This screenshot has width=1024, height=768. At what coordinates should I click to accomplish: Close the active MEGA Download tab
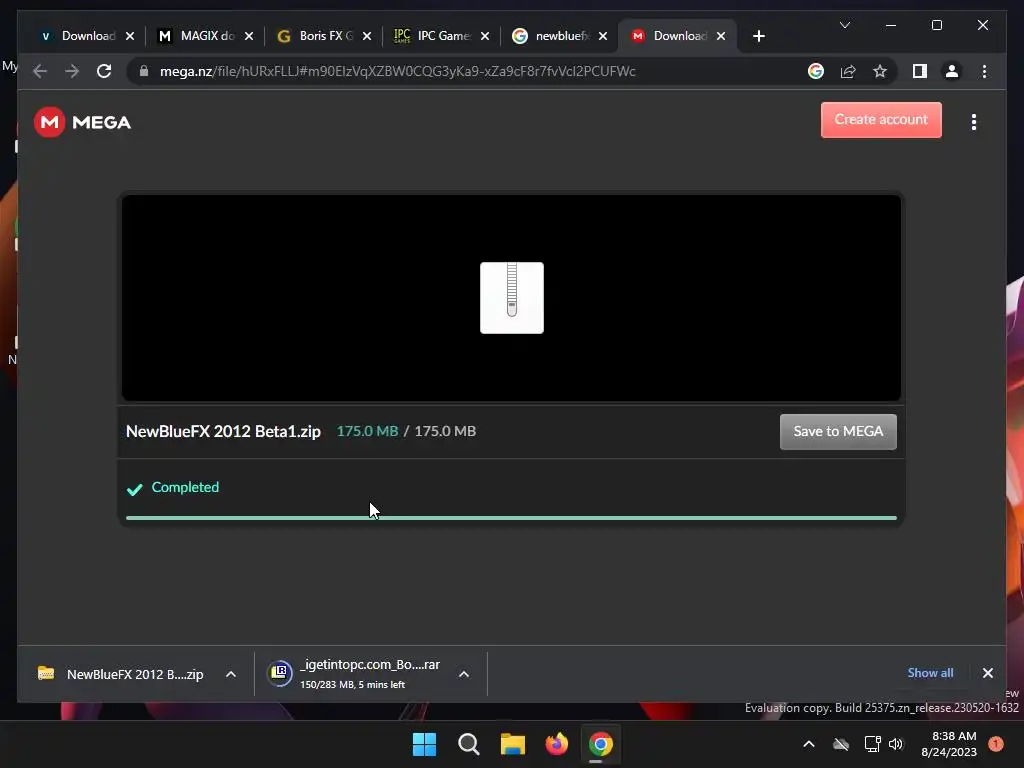click(x=721, y=36)
